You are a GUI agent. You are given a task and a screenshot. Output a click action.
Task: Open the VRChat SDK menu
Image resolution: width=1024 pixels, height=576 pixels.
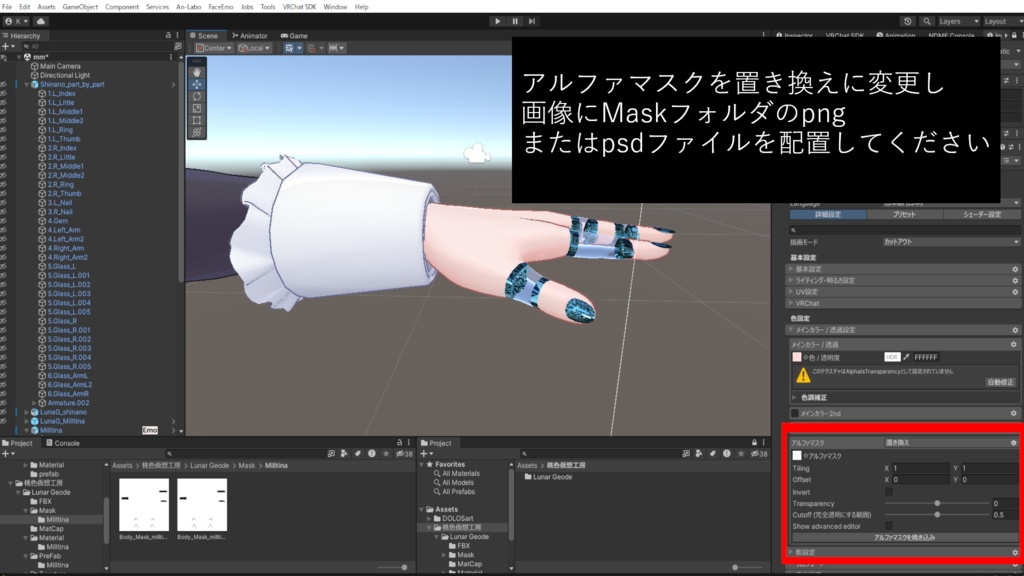tap(299, 7)
